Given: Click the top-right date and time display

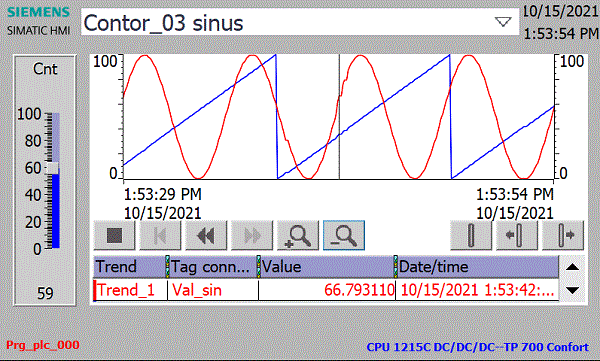Looking at the screenshot, I should tap(561, 22).
